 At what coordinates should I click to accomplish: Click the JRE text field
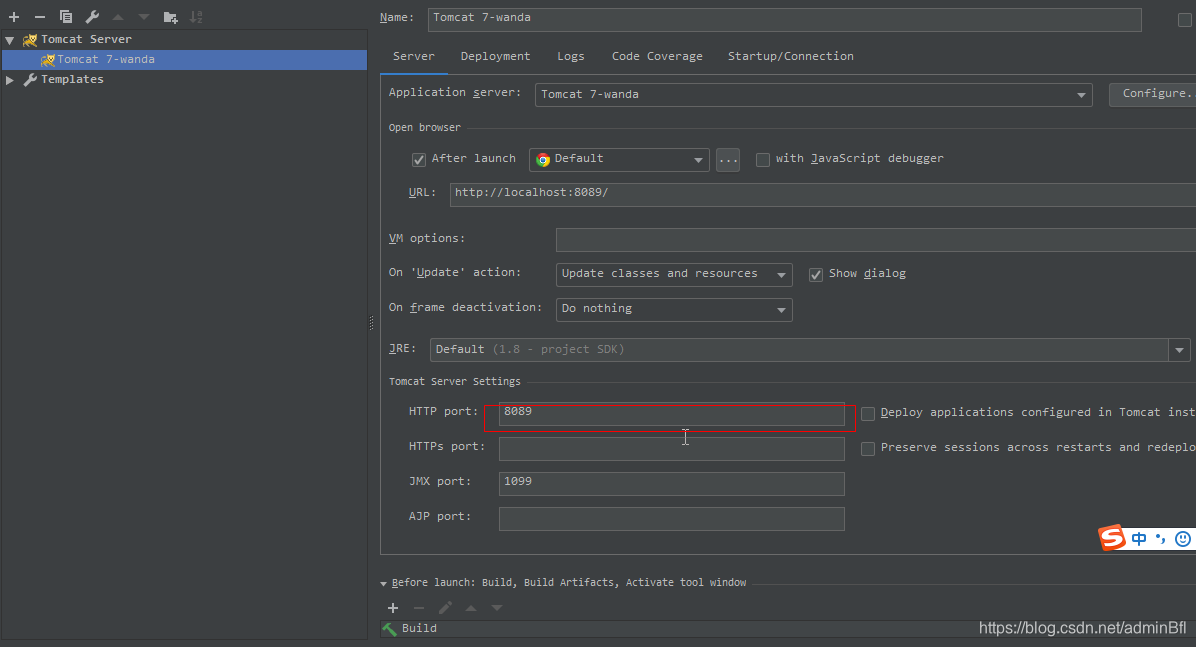[799, 350]
